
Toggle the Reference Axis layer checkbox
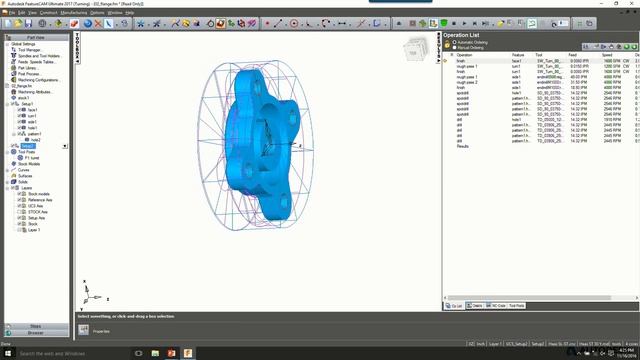point(19,200)
